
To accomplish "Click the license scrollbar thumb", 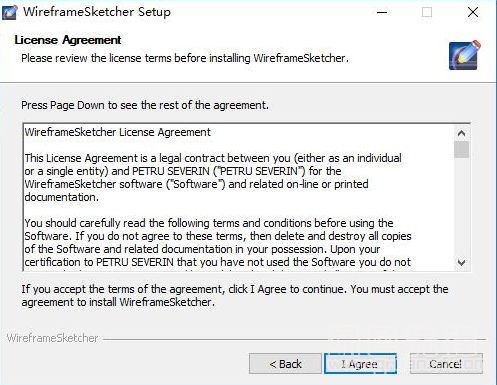I will click(461, 149).
